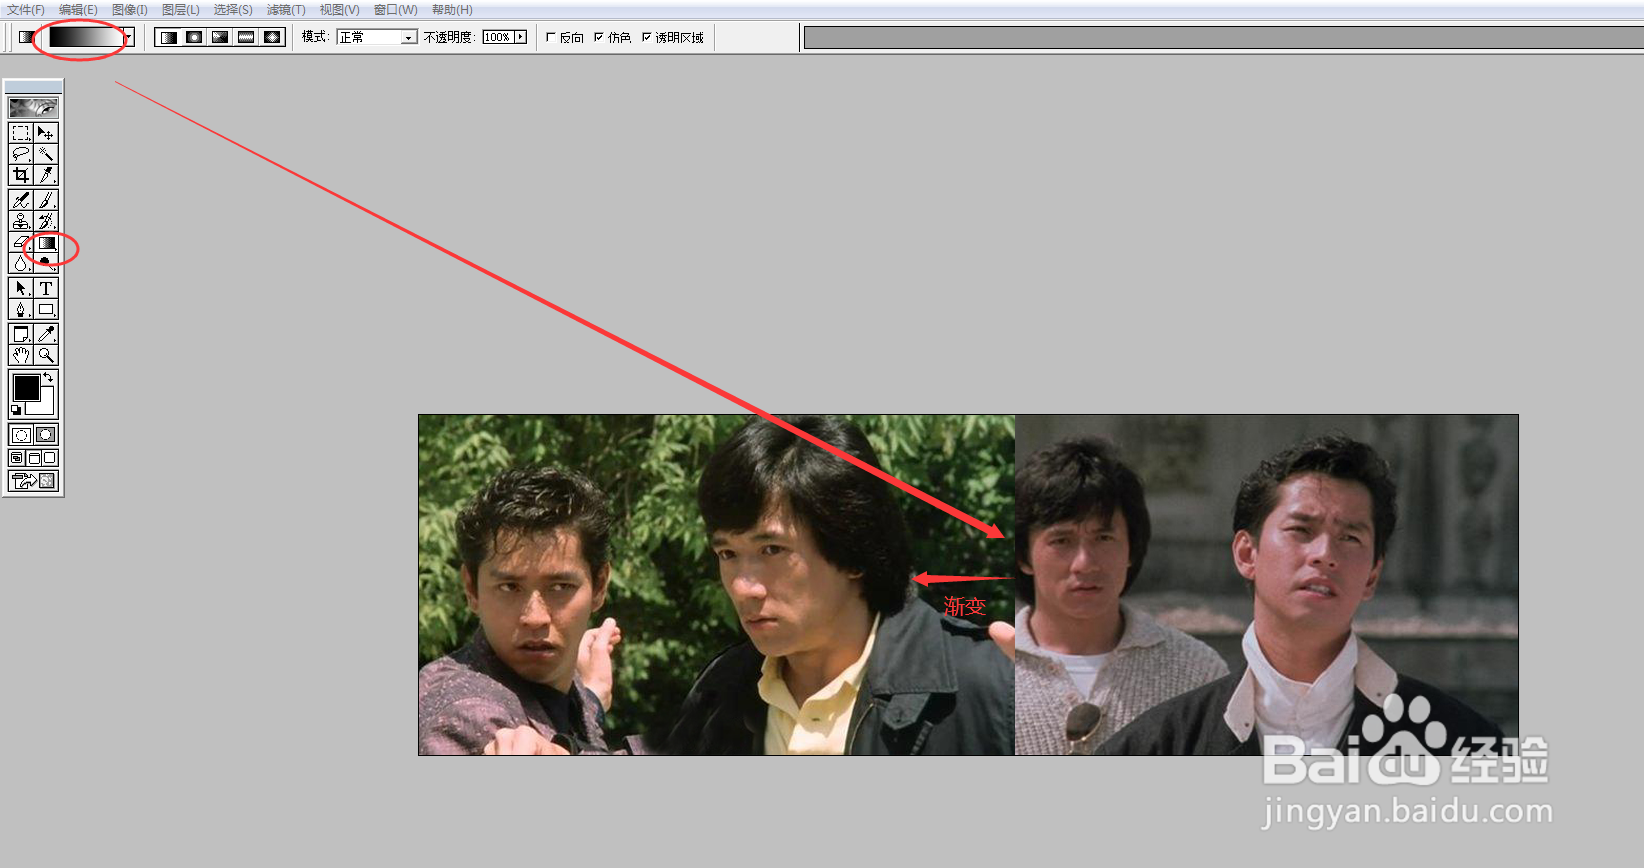Viewport: 1644px width, 868px height.
Task: Toggle the 透明区域 transparency checkbox
Action: click(x=646, y=37)
